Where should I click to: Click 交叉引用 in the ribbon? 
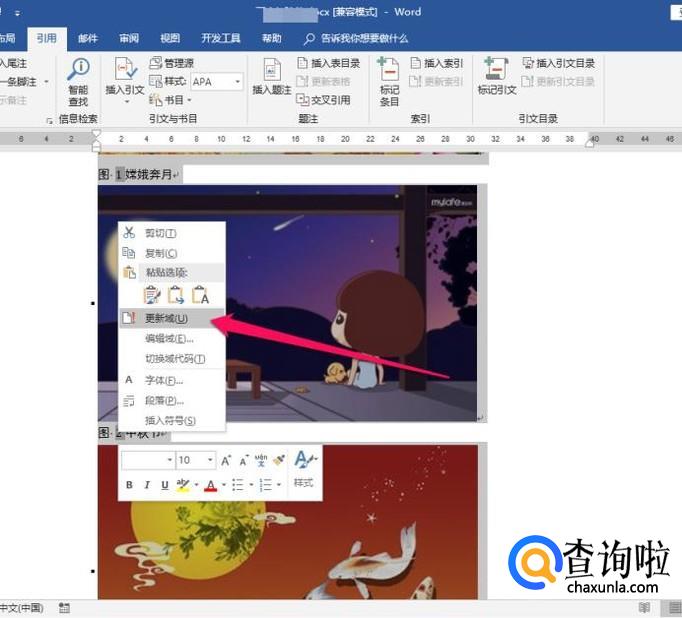coord(324,100)
